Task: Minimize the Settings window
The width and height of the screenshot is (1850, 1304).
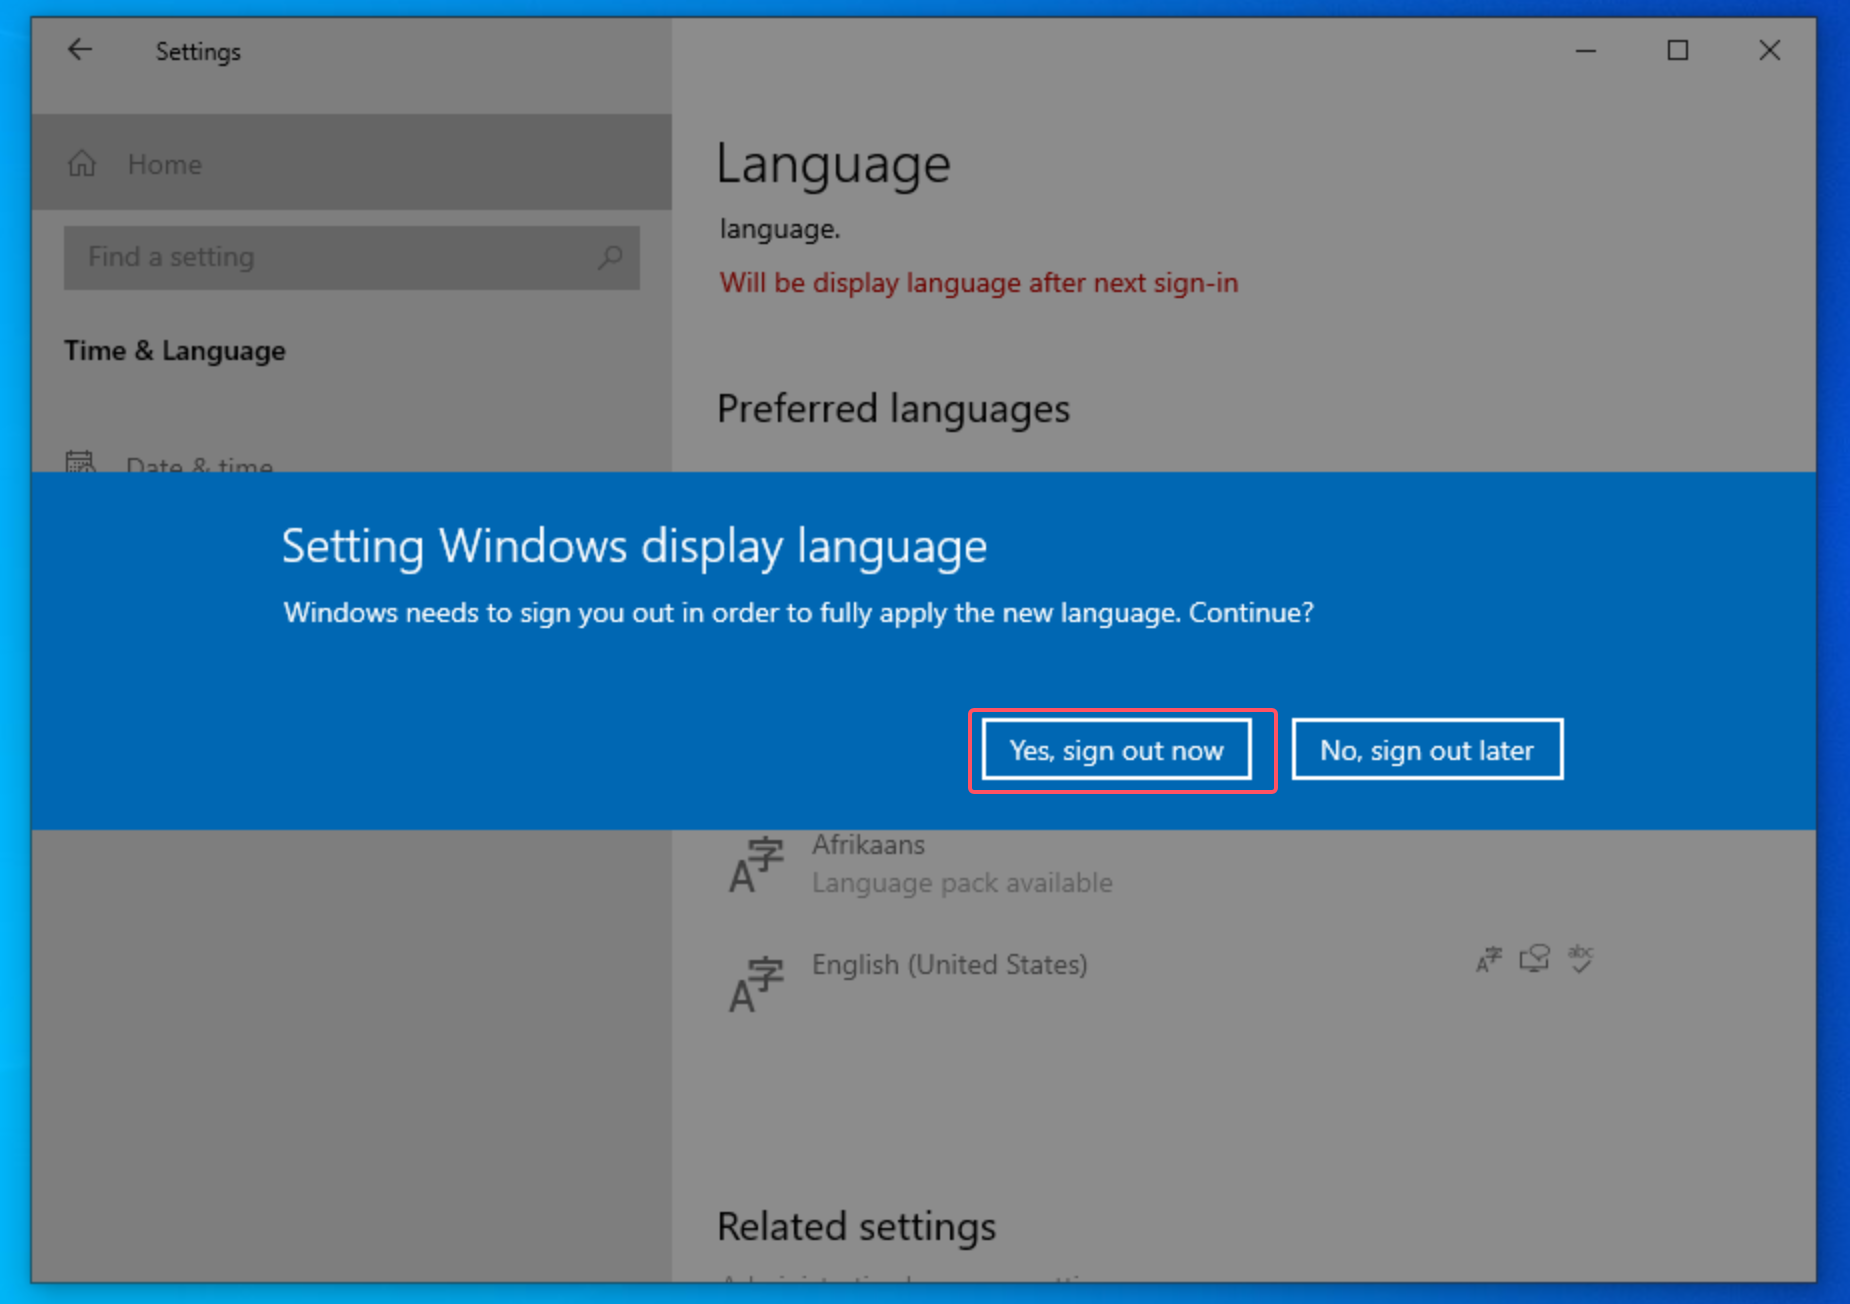Action: pyautogui.click(x=1586, y=50)
